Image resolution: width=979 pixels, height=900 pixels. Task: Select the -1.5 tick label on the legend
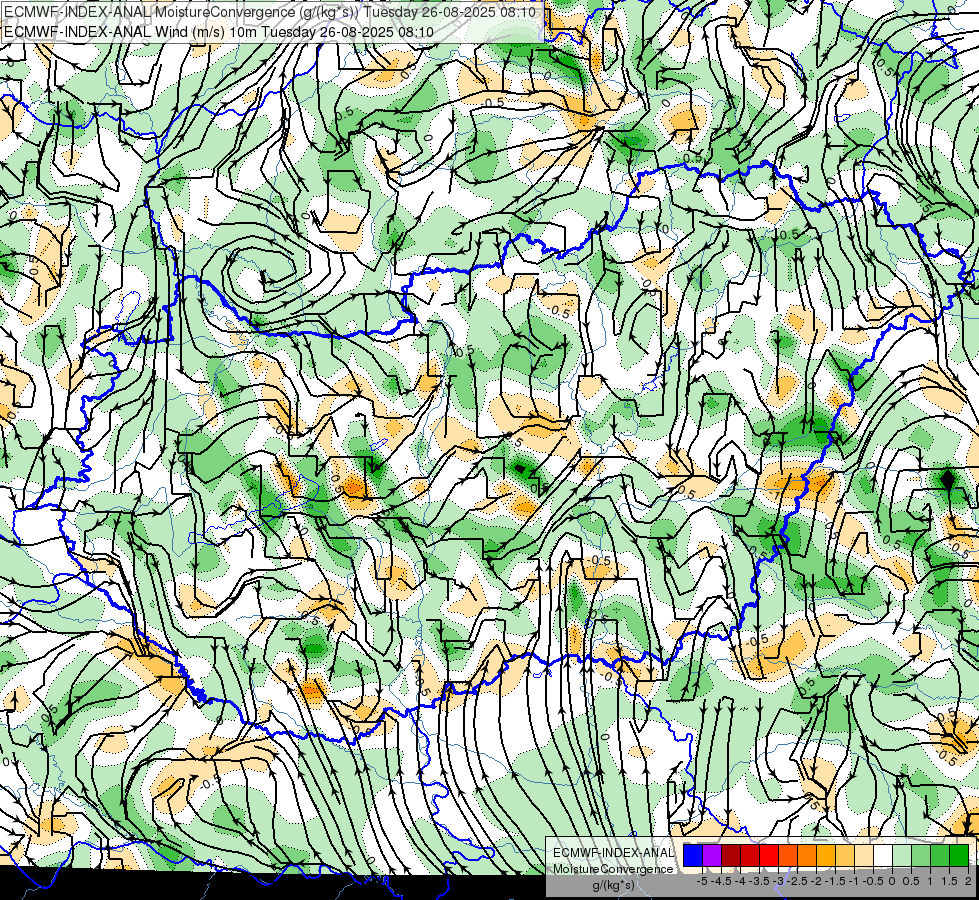[835, 881]
